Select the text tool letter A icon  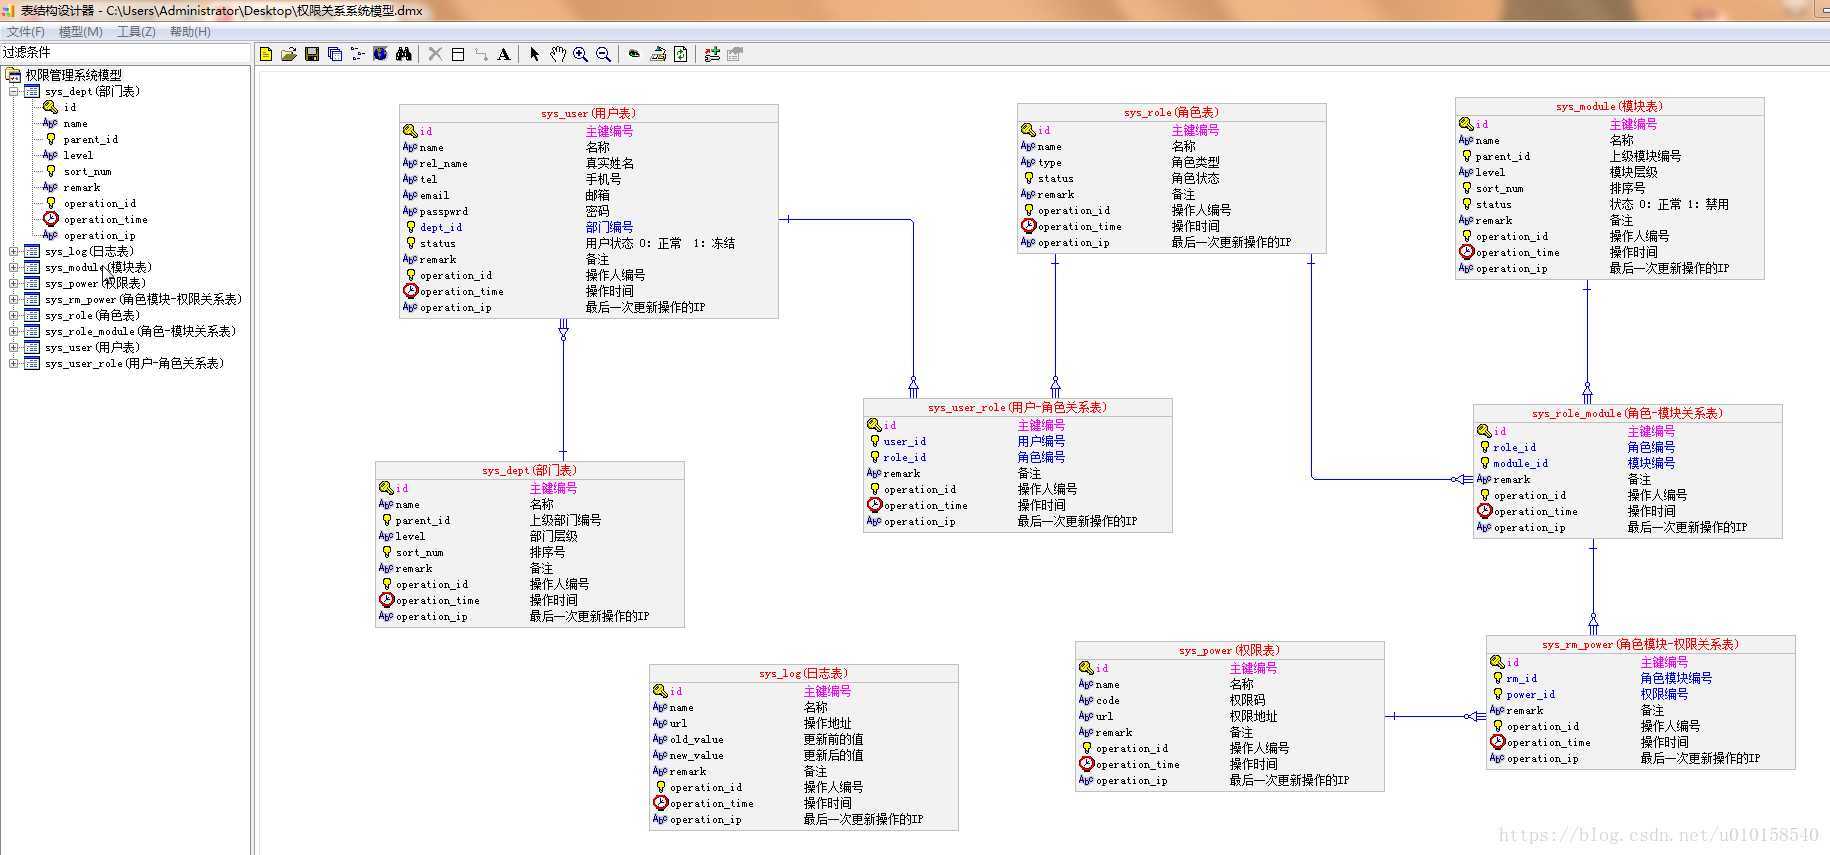click(x=504, y=54)
